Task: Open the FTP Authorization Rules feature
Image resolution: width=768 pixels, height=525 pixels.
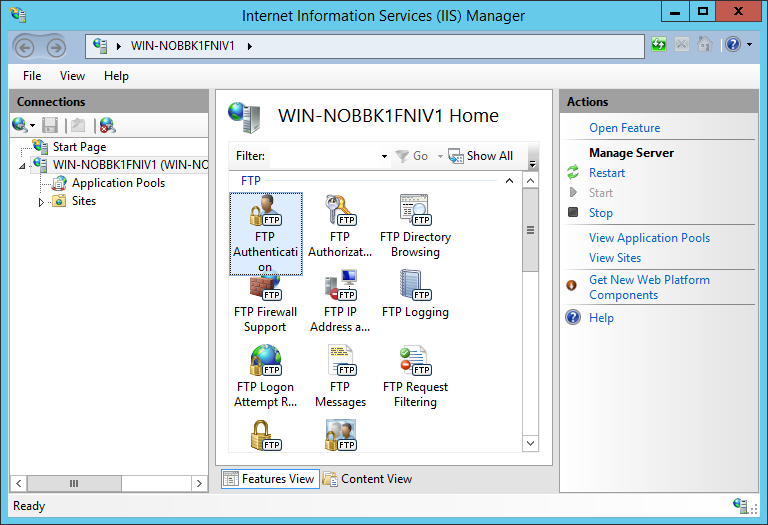Action: pos(340,226)
